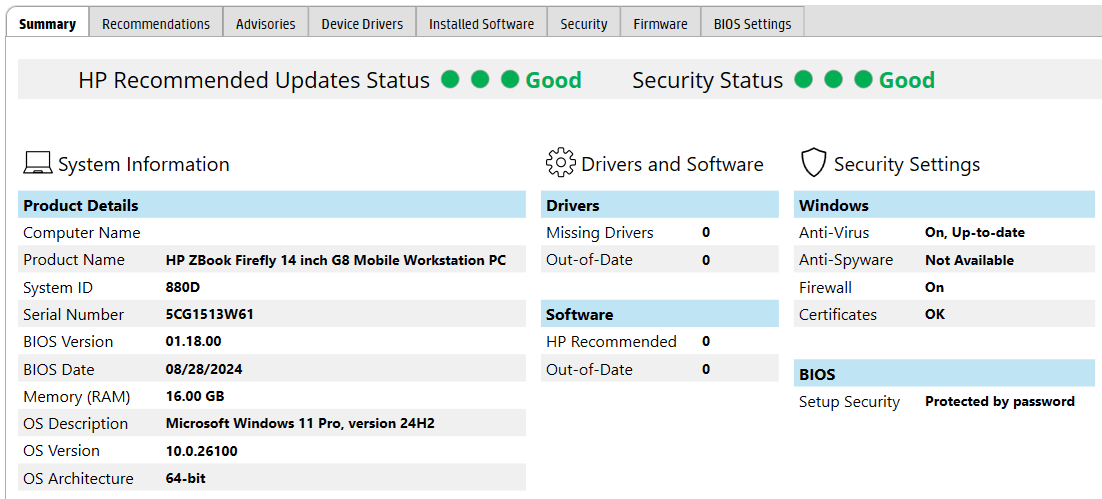This screenshot has height=499, width=1102.
Task: Click the 'Computer Name' row label
Action: tap(82, 233)
